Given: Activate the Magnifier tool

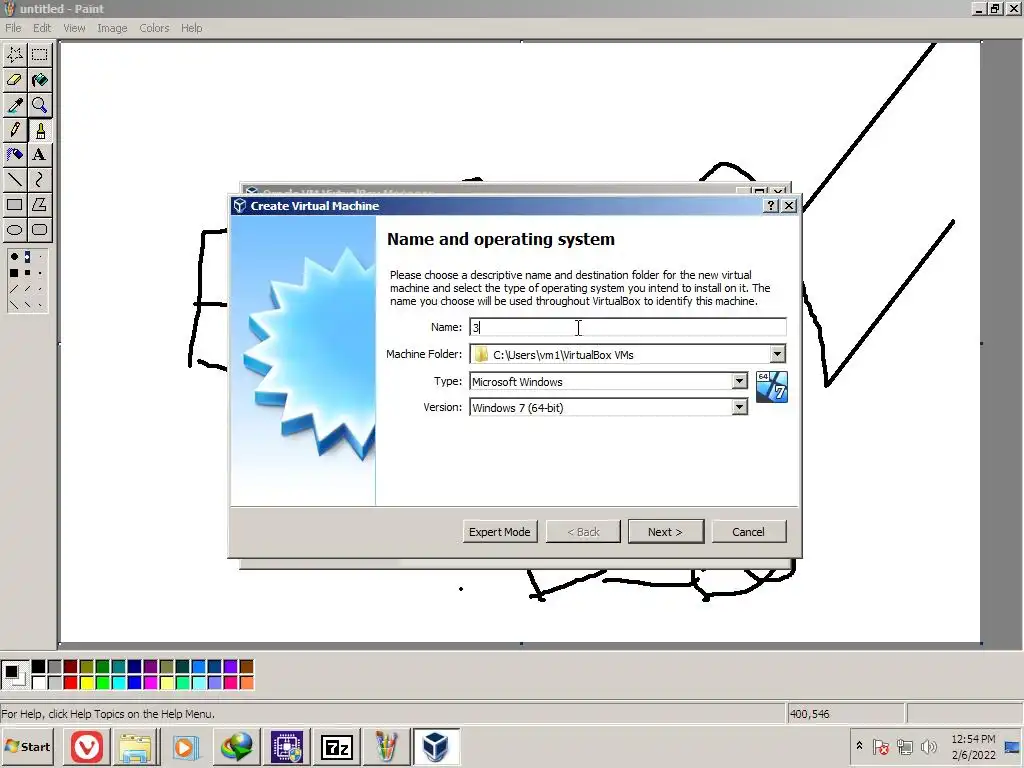Looking at the screenshot, I should 39,105.
